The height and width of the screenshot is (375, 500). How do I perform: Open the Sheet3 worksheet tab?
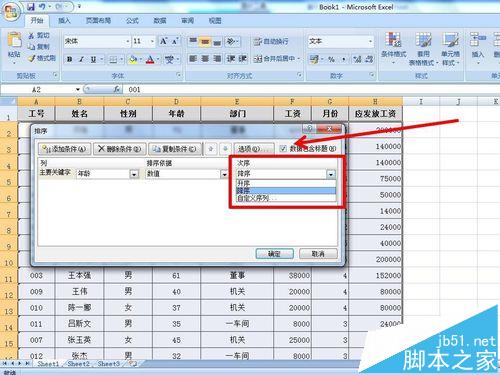click(109, 363)
